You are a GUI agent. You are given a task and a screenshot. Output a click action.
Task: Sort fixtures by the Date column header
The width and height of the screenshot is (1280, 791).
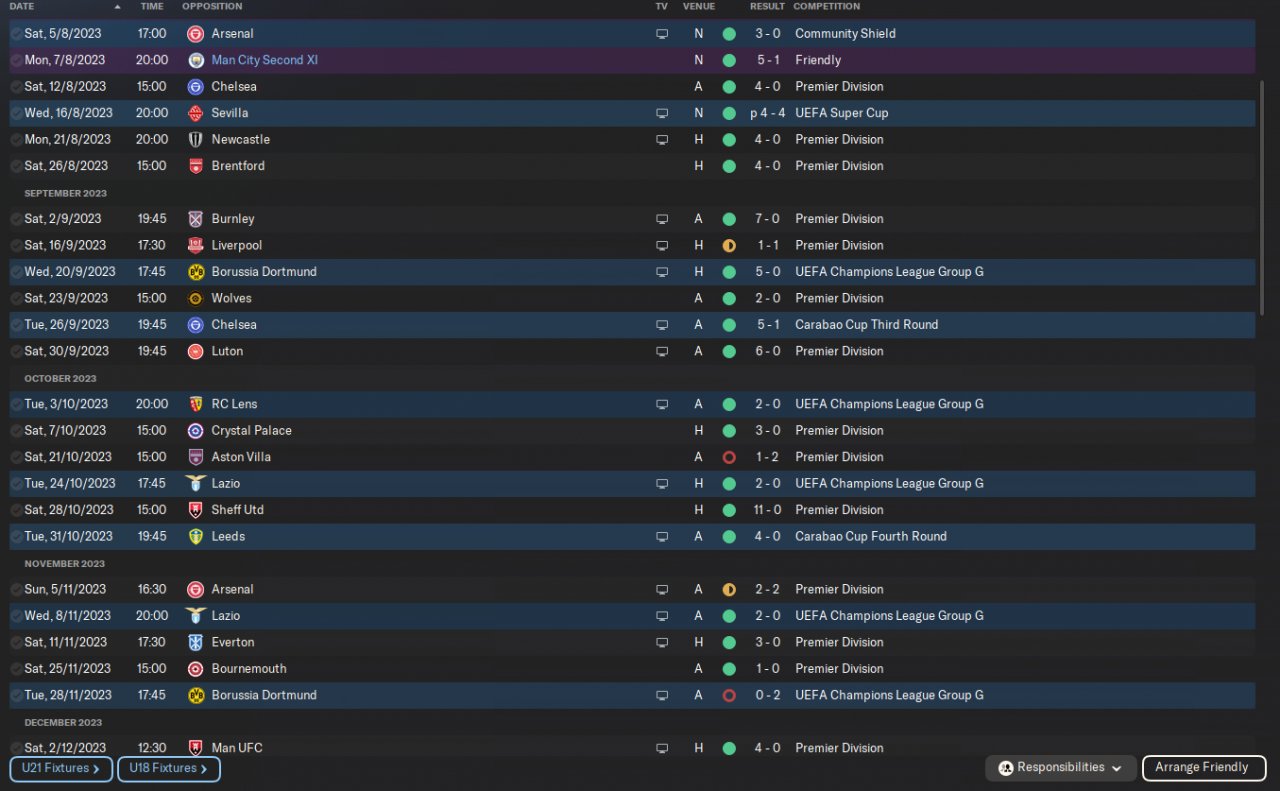coord(22,7)
